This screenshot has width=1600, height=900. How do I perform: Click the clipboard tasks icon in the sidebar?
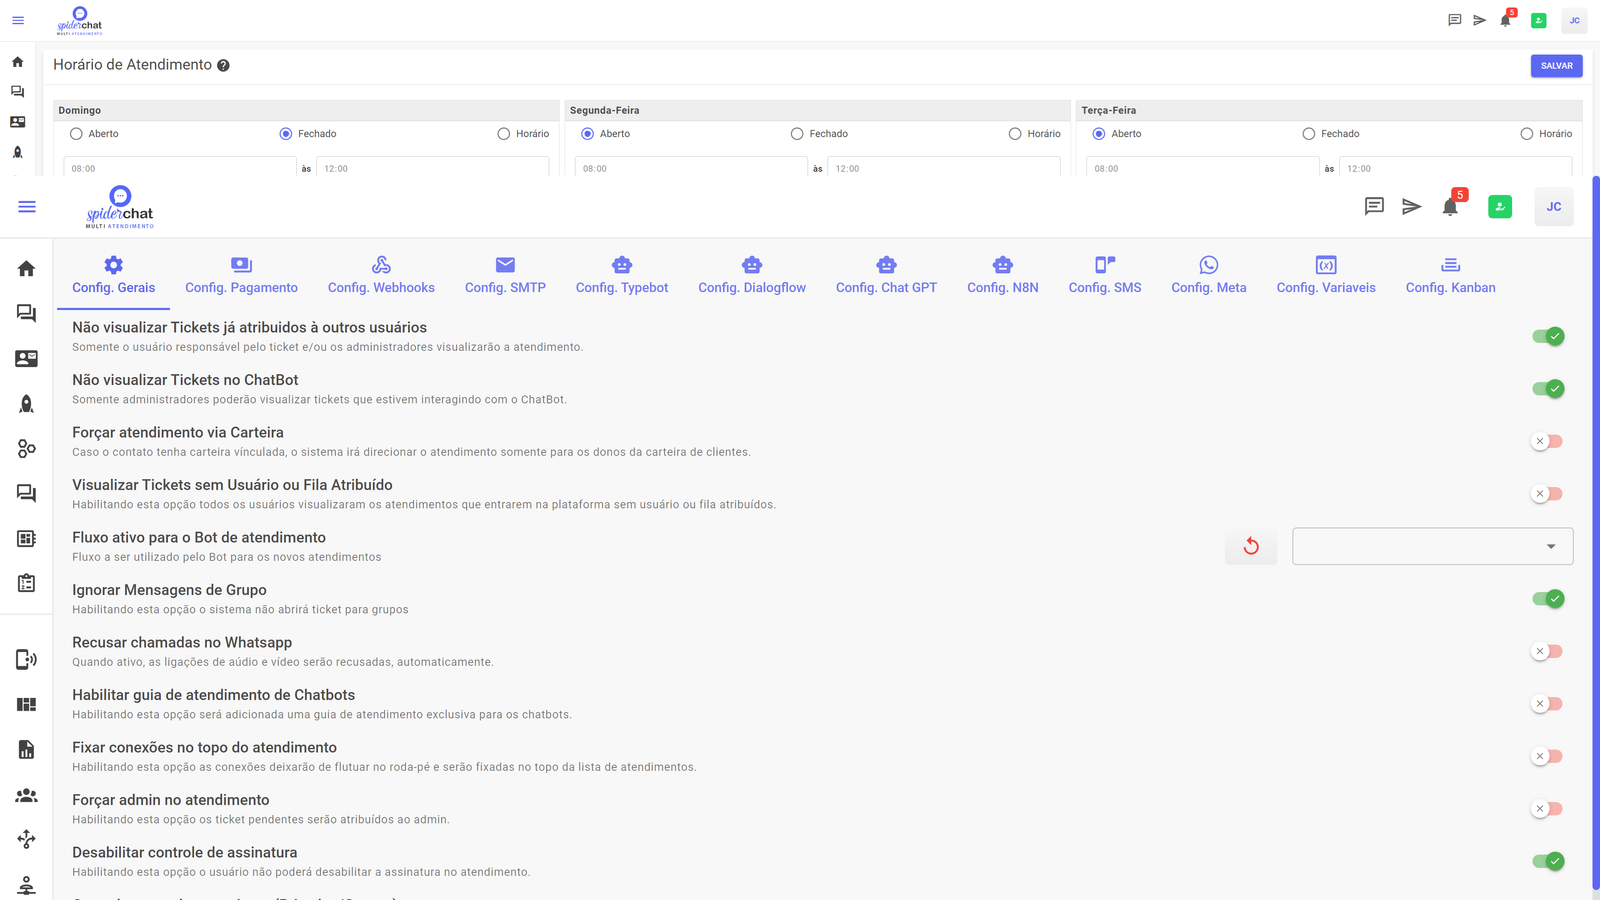click(x=27, y=583)
